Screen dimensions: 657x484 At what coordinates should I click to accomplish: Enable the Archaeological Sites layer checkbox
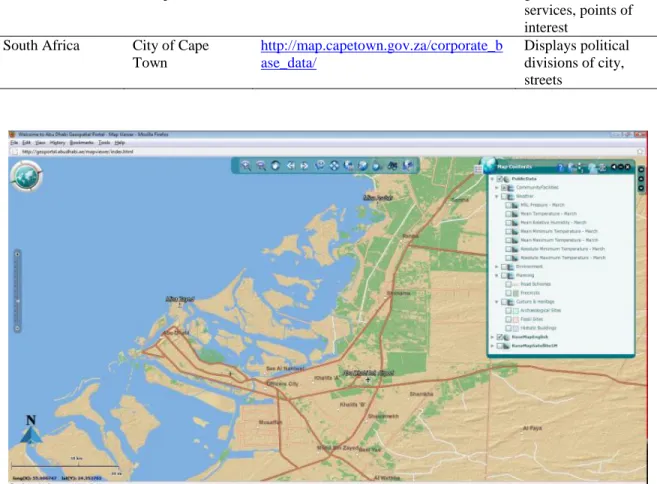[x=508, y=311]
